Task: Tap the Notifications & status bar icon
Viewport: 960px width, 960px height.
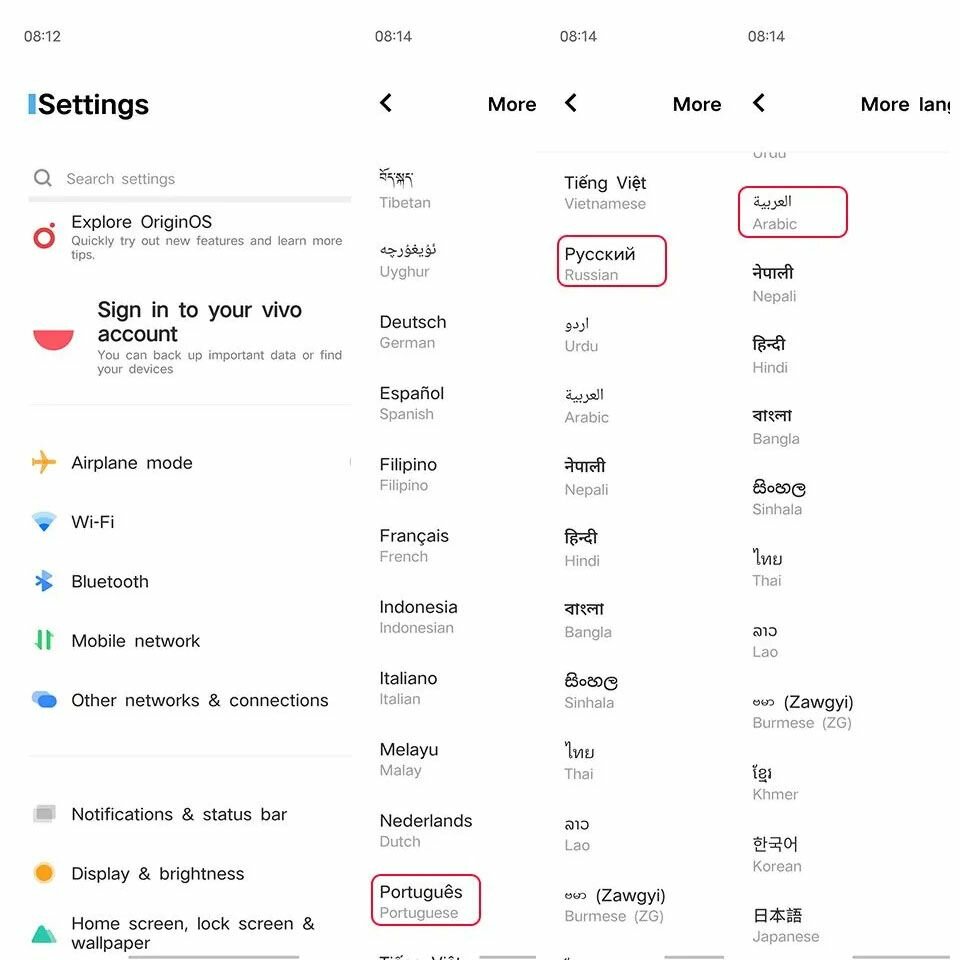Action: pos(44,814)
